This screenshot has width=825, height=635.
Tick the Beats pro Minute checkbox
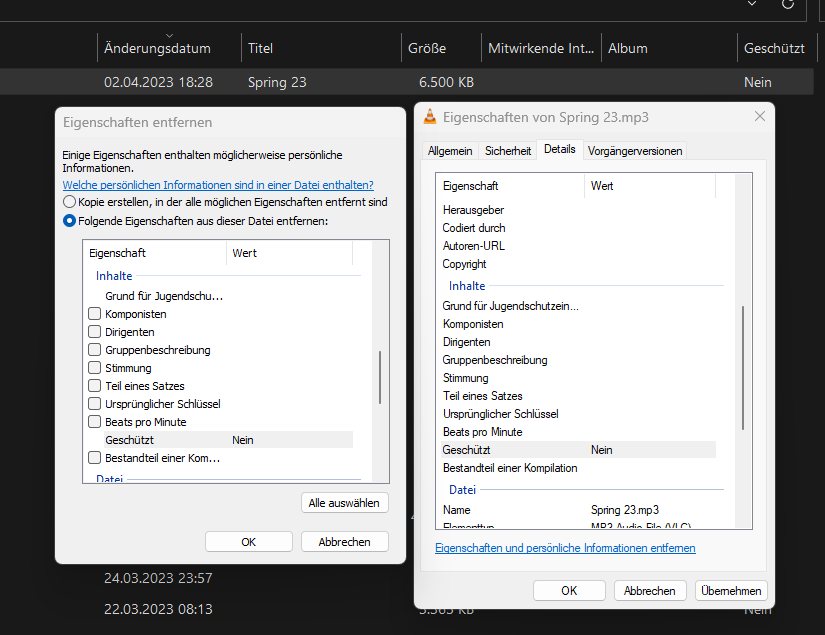pyautogui.click(x=95, y=422)
